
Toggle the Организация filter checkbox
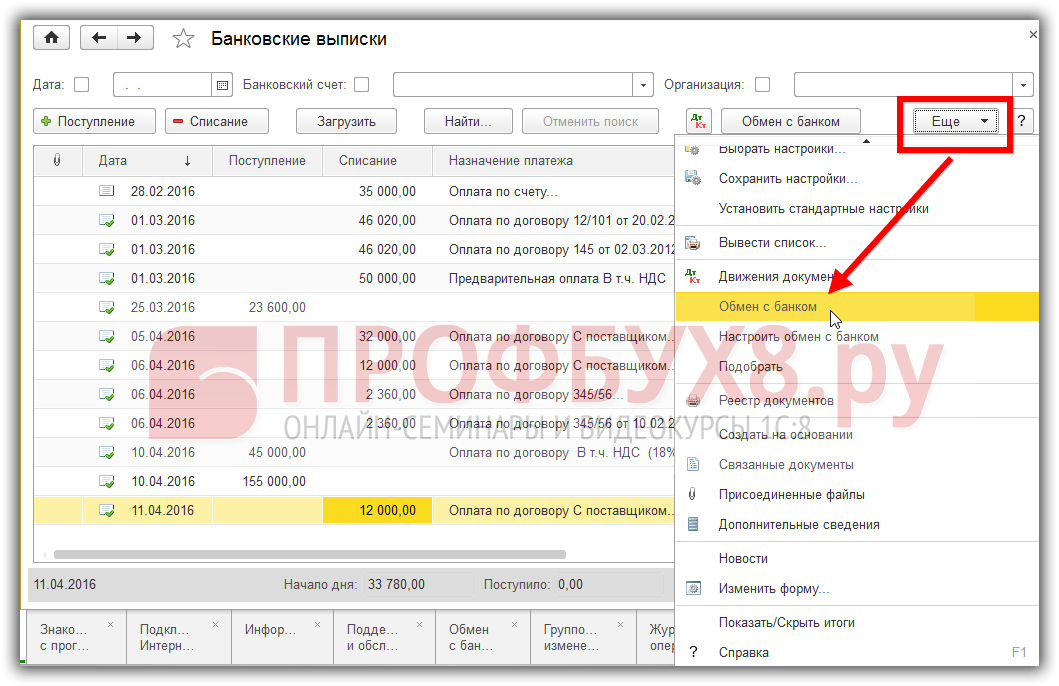click(x=763, y=84)
